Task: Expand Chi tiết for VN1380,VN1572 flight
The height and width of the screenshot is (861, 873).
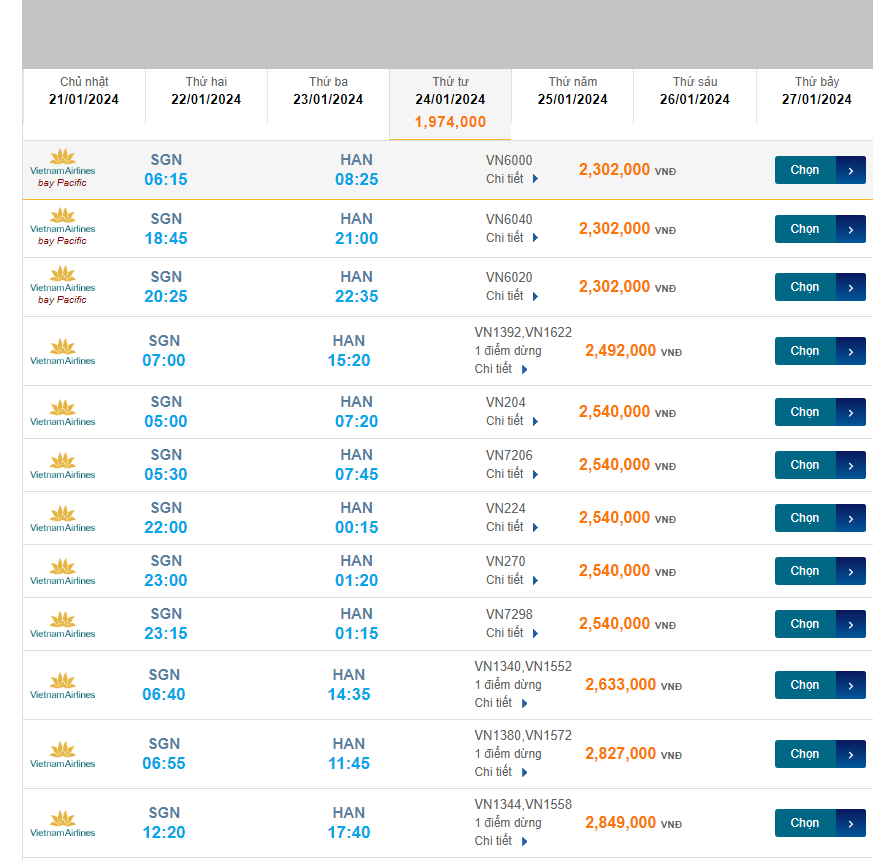Action: click(500, 772)
